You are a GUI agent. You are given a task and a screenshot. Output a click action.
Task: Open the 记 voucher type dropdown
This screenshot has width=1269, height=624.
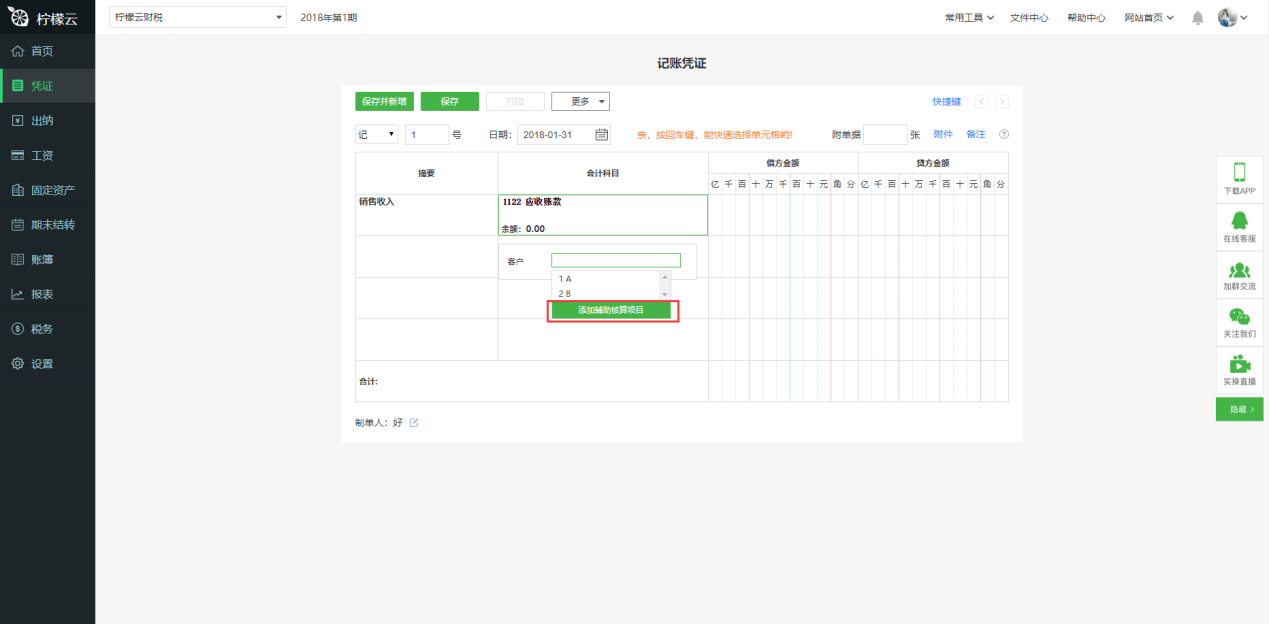pos(377,135)
